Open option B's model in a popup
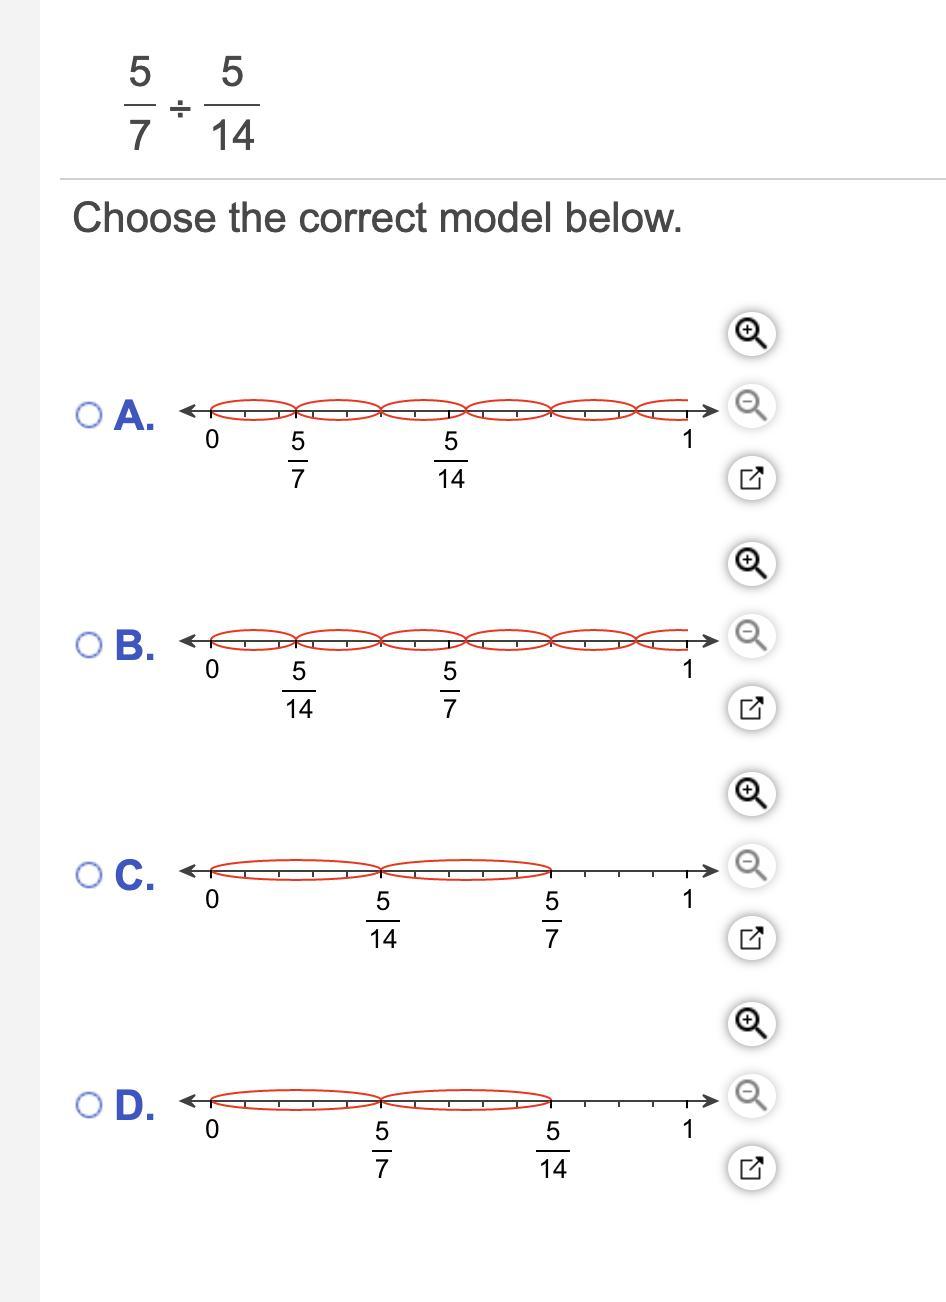The height and width of the screenshot is (1302, 946). click(x=751, y=708)
